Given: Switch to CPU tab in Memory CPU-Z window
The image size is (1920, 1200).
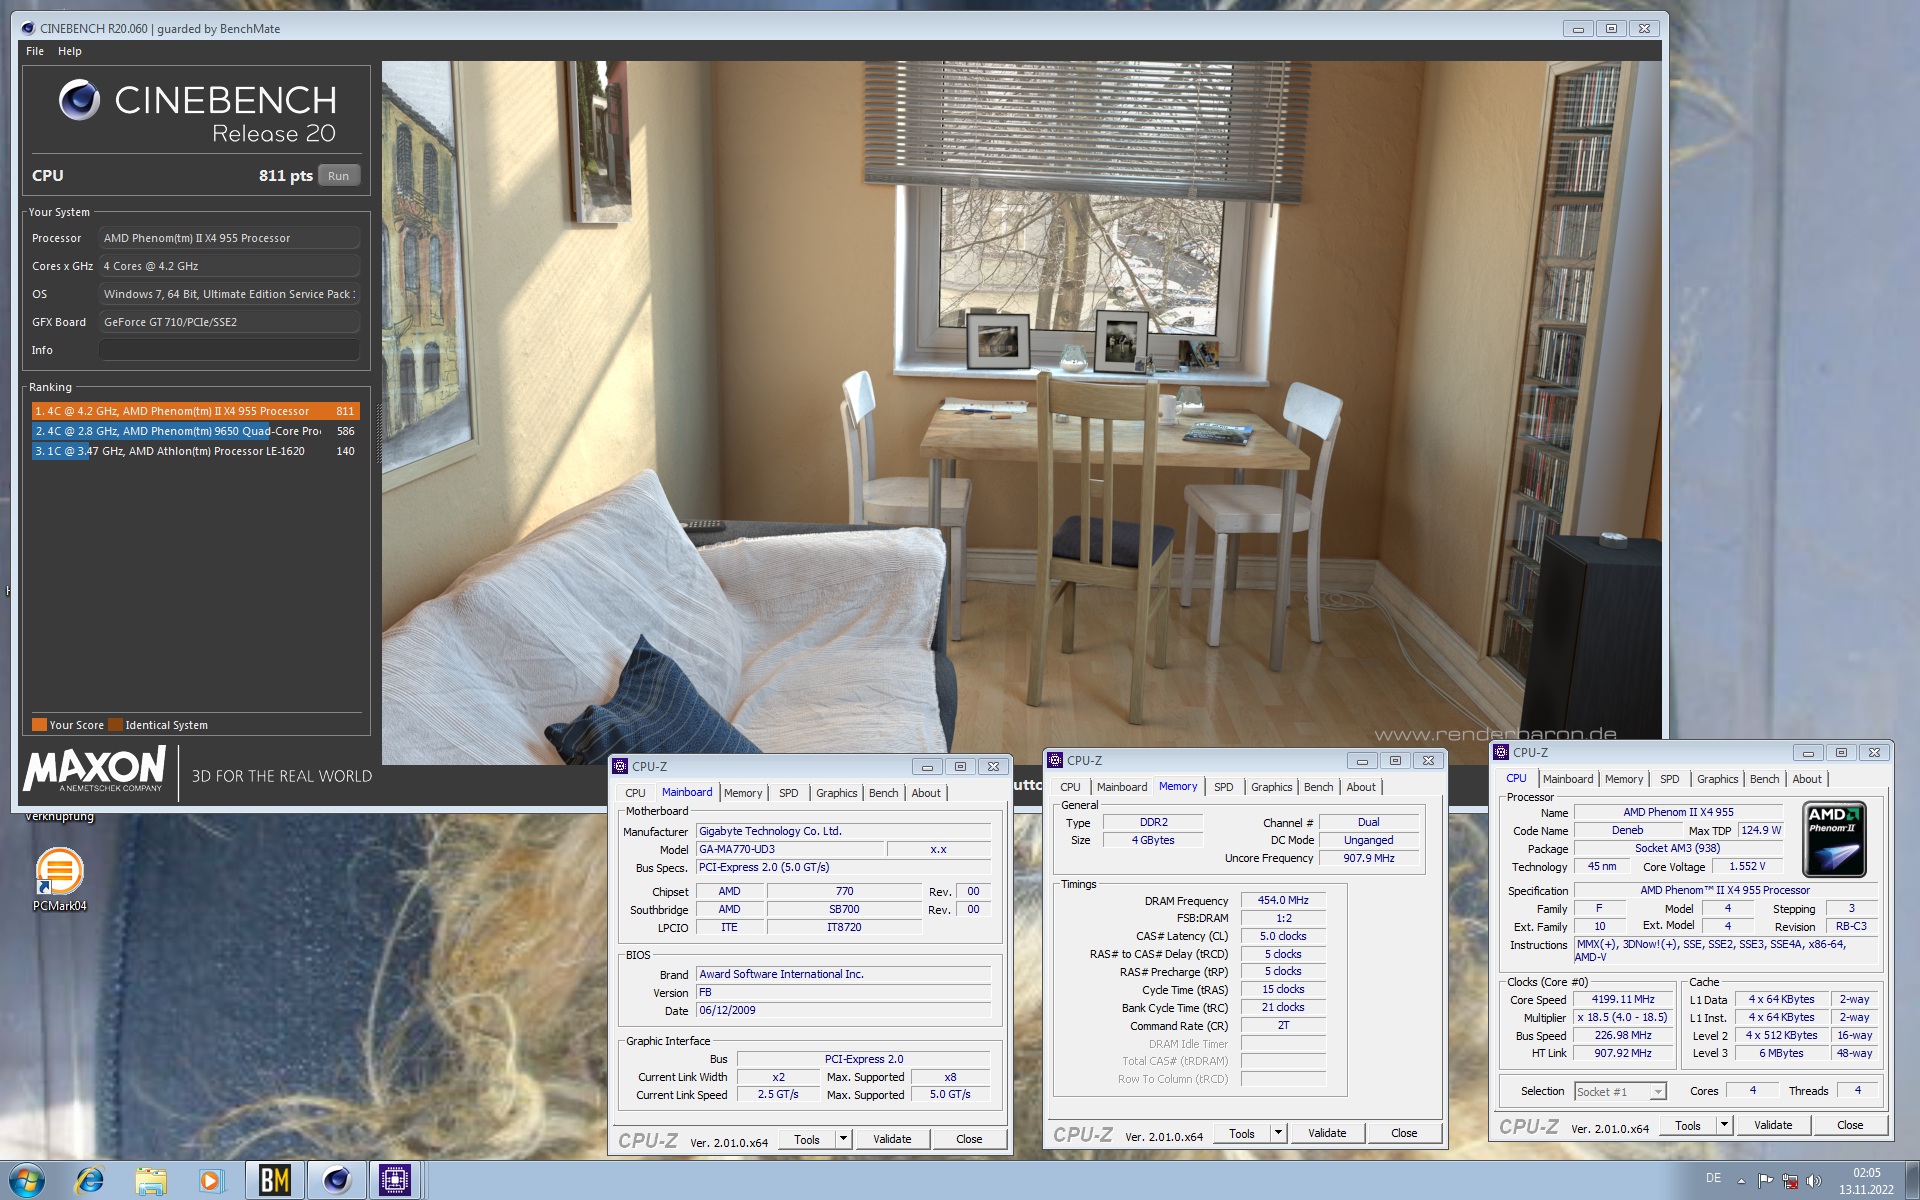Looking at the screenshot, I should [x=1070, y=787].
